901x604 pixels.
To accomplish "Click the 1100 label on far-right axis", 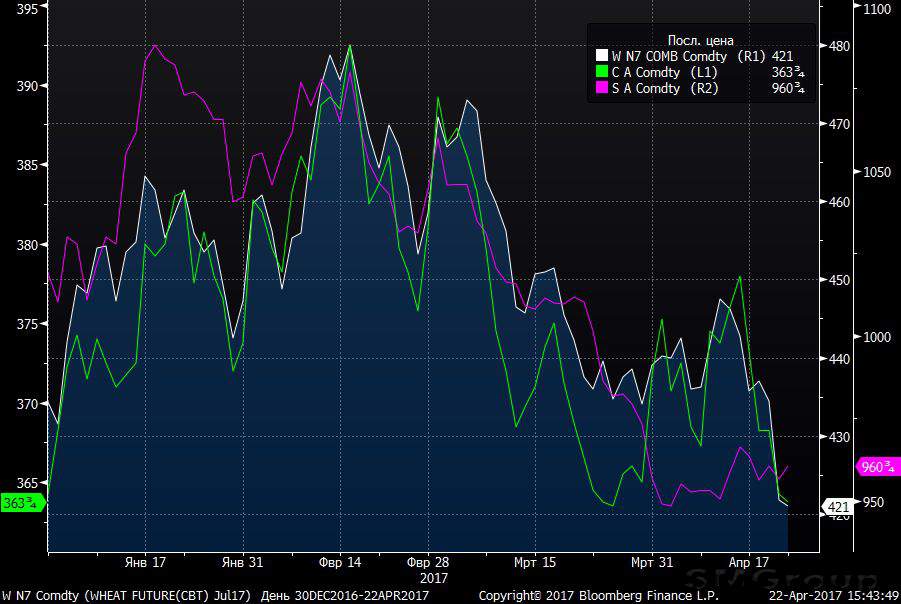I will coord(876,8).
